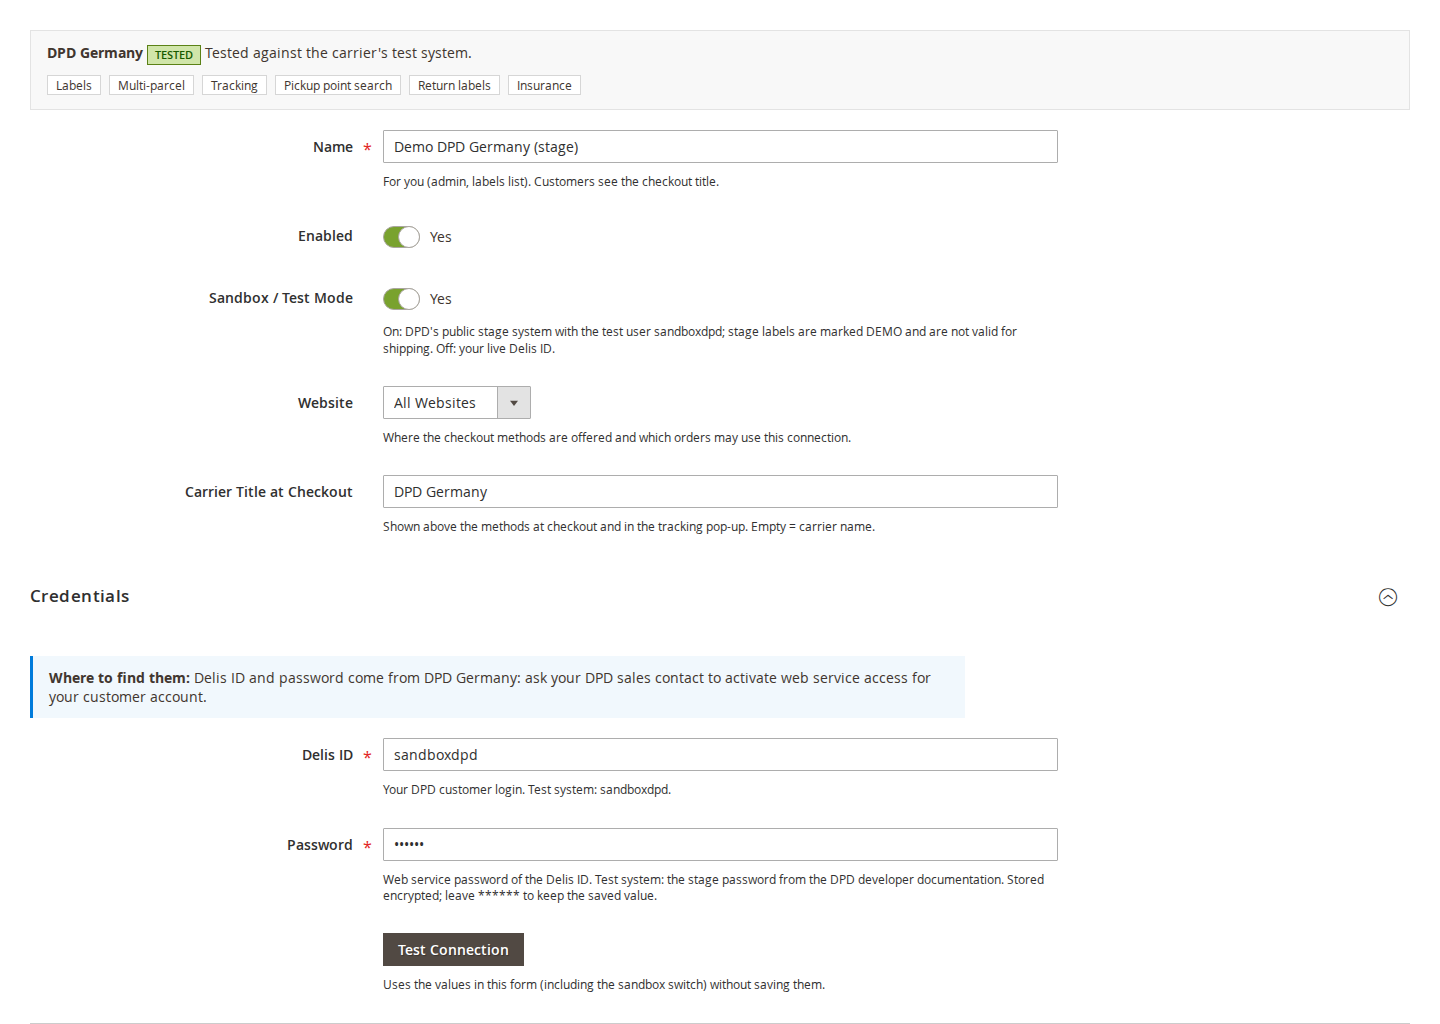Image resolution: width=1440 pixels, height=1024 pixels.
Task: Focus the Carrier Title at Checkout field
Action: tap(720, 492)
